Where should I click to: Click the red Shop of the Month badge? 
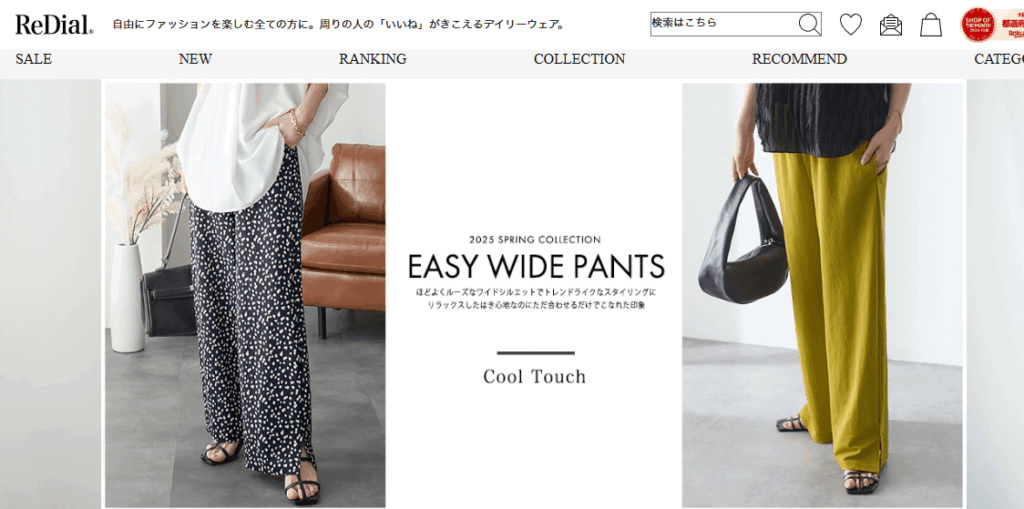[978, 25]
